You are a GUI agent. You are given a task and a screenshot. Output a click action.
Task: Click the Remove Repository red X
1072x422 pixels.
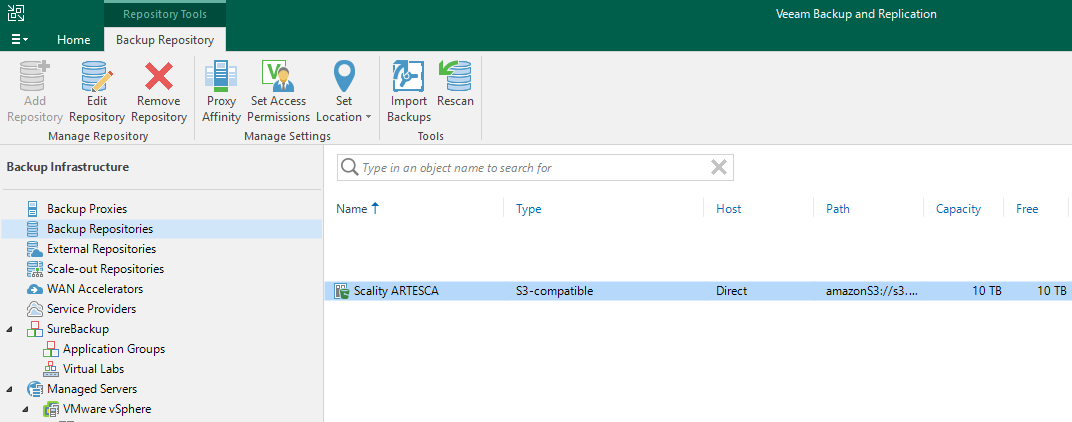(x=159, y=76)
